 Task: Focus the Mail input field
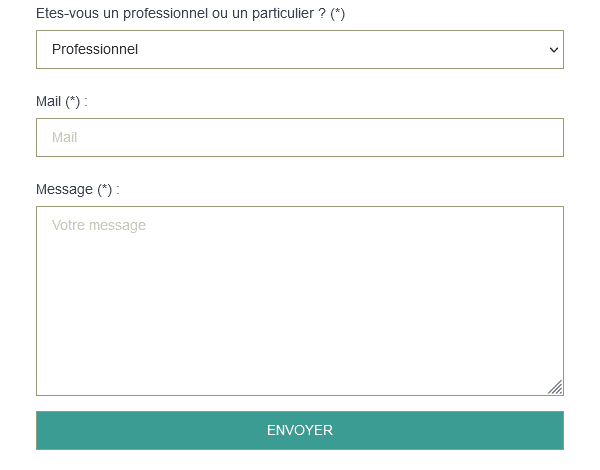click(299, 137)
